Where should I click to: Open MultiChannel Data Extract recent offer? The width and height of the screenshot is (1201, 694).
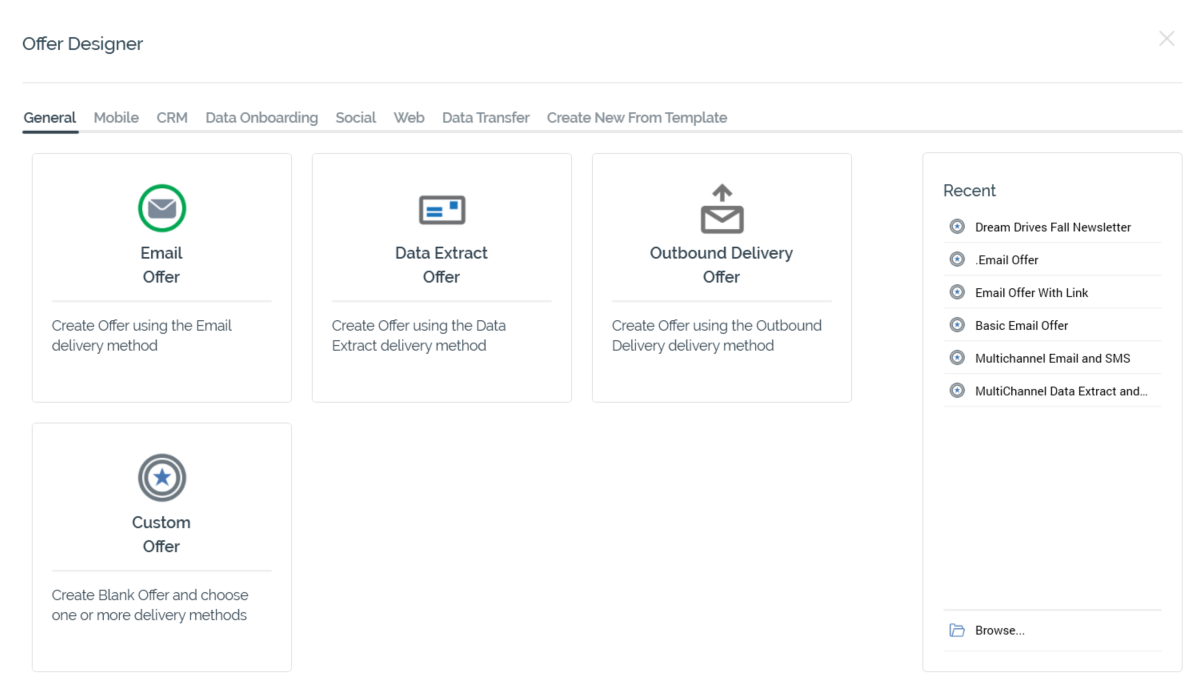pyautogui.click(x=1060, y=391)
